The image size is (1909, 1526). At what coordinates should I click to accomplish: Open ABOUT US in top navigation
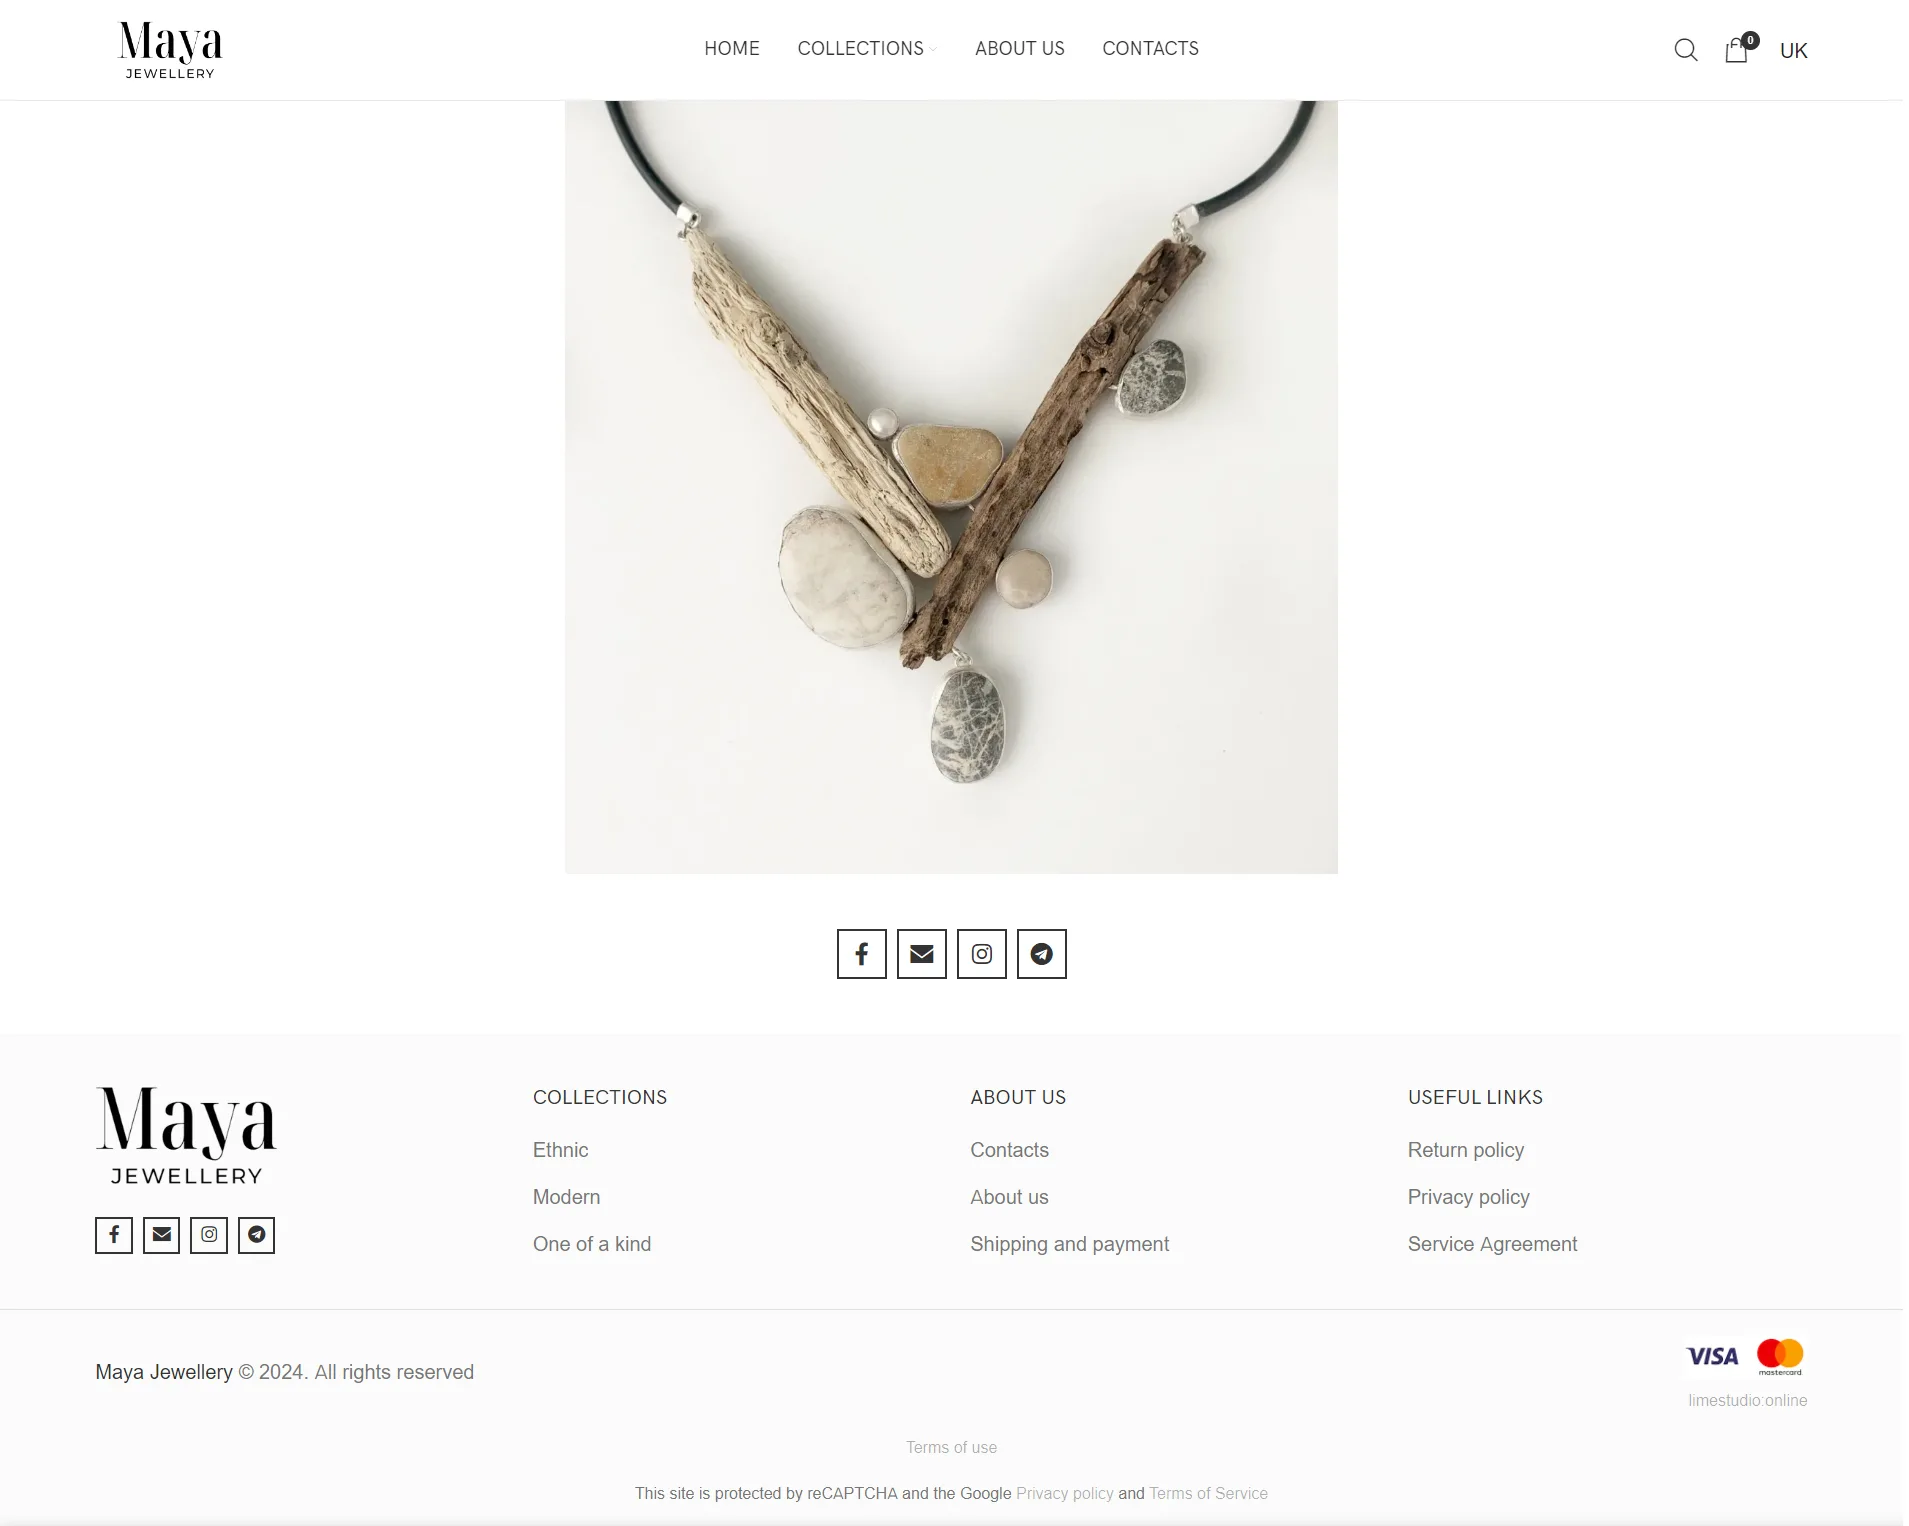click(1019, 49)
